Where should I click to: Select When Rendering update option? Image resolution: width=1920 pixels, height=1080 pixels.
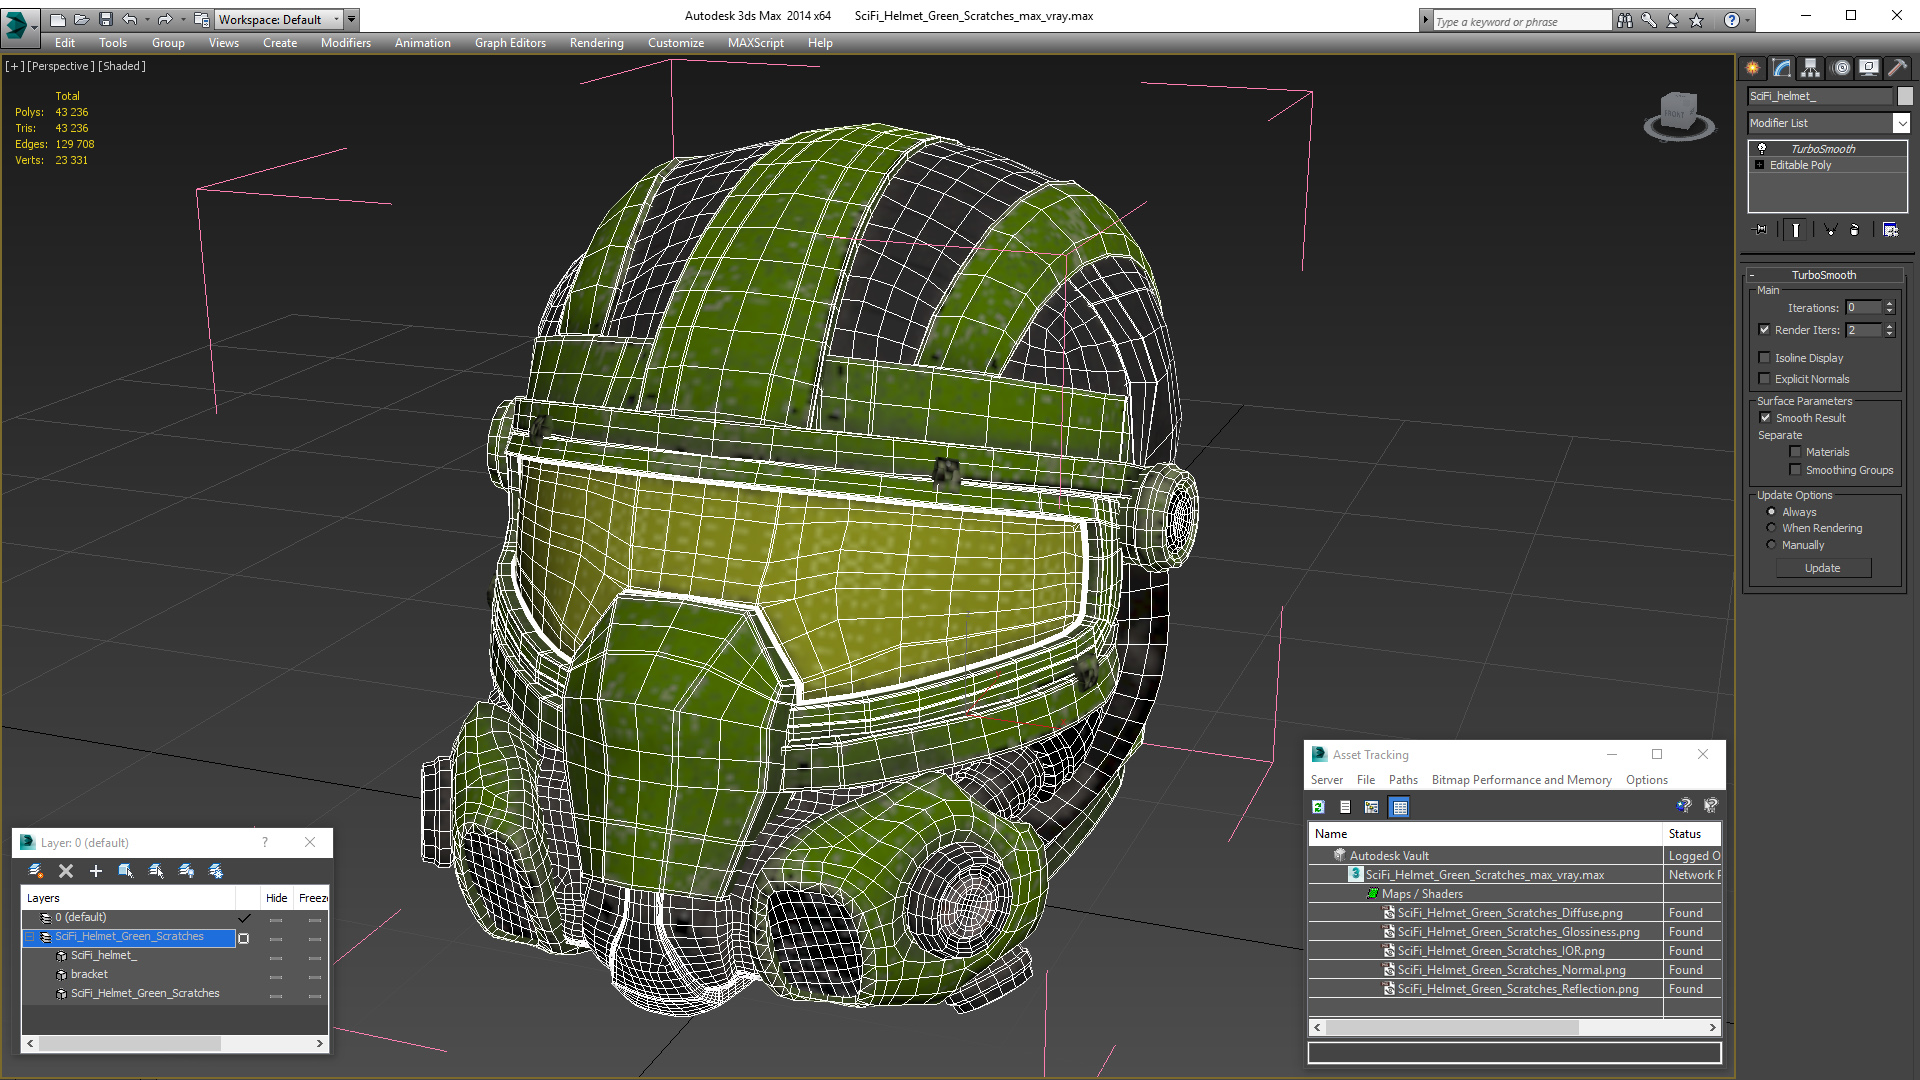[1771, 528]
